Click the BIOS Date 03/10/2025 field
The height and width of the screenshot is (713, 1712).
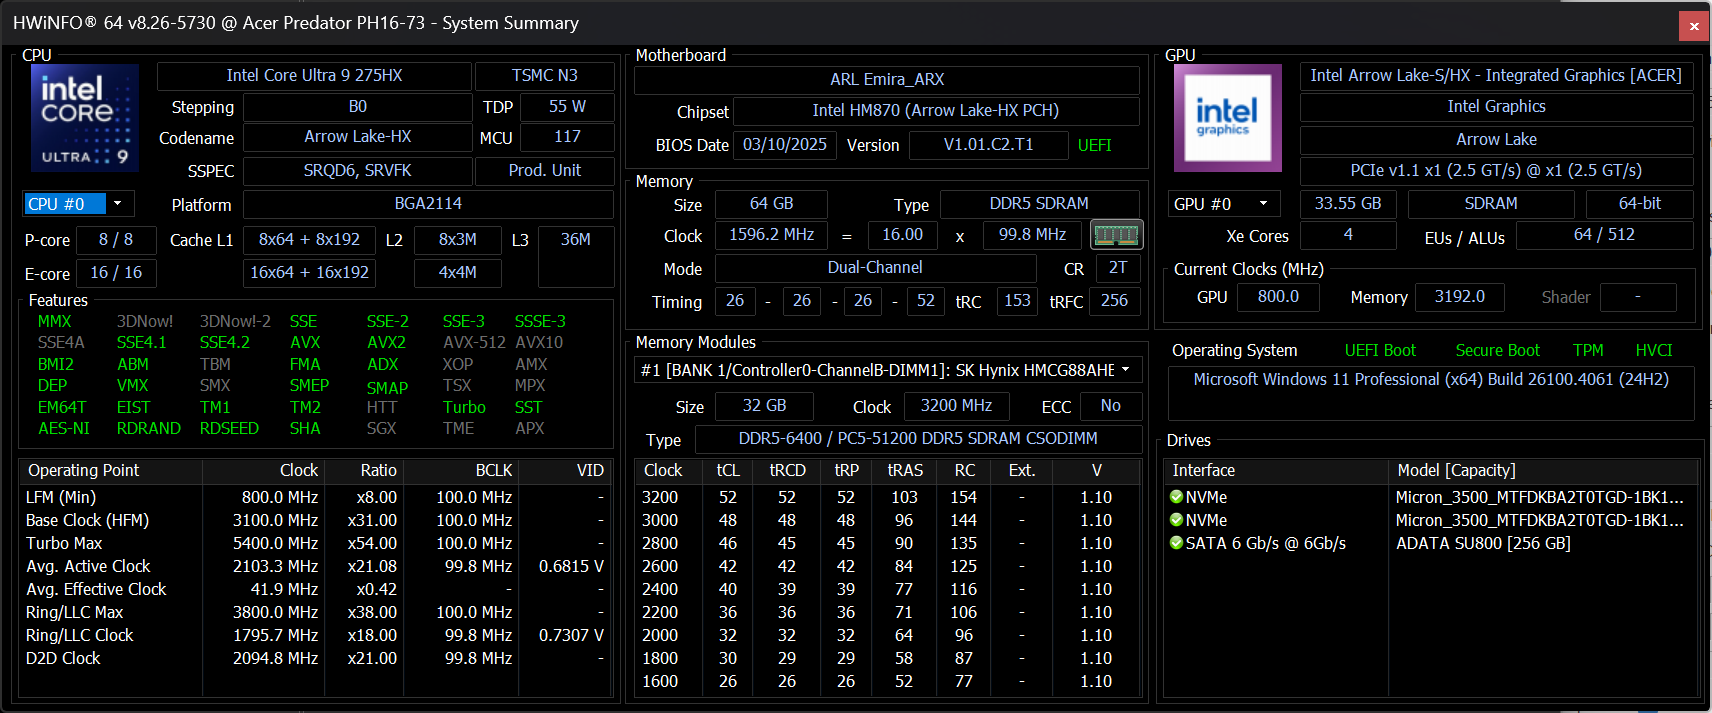[x=785, y=145]
